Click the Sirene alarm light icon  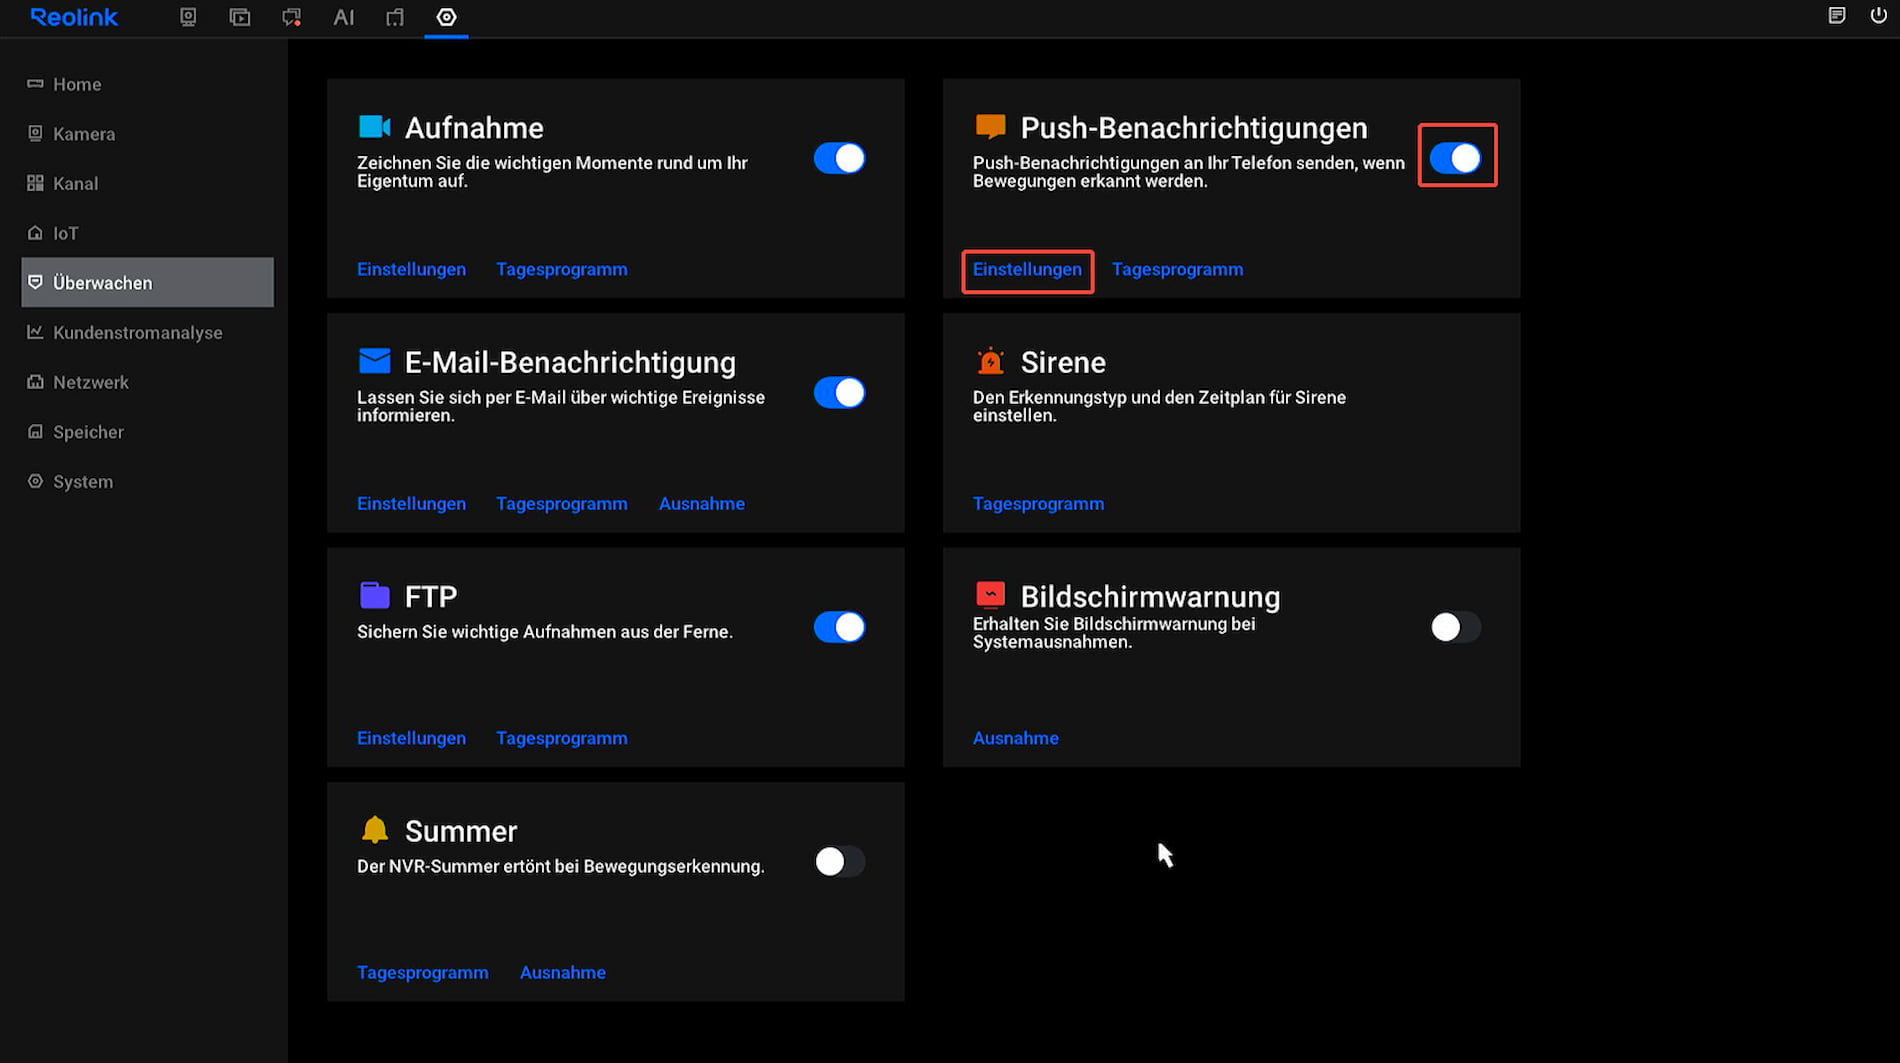click(990, 361)
